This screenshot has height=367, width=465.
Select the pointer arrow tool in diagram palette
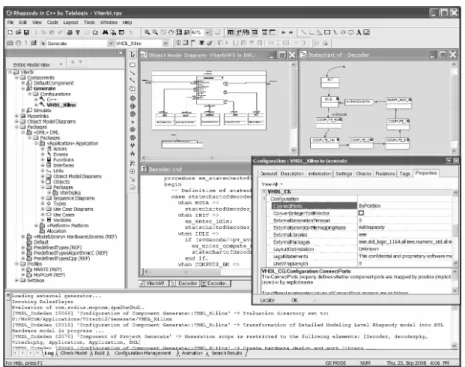(133, 55)
